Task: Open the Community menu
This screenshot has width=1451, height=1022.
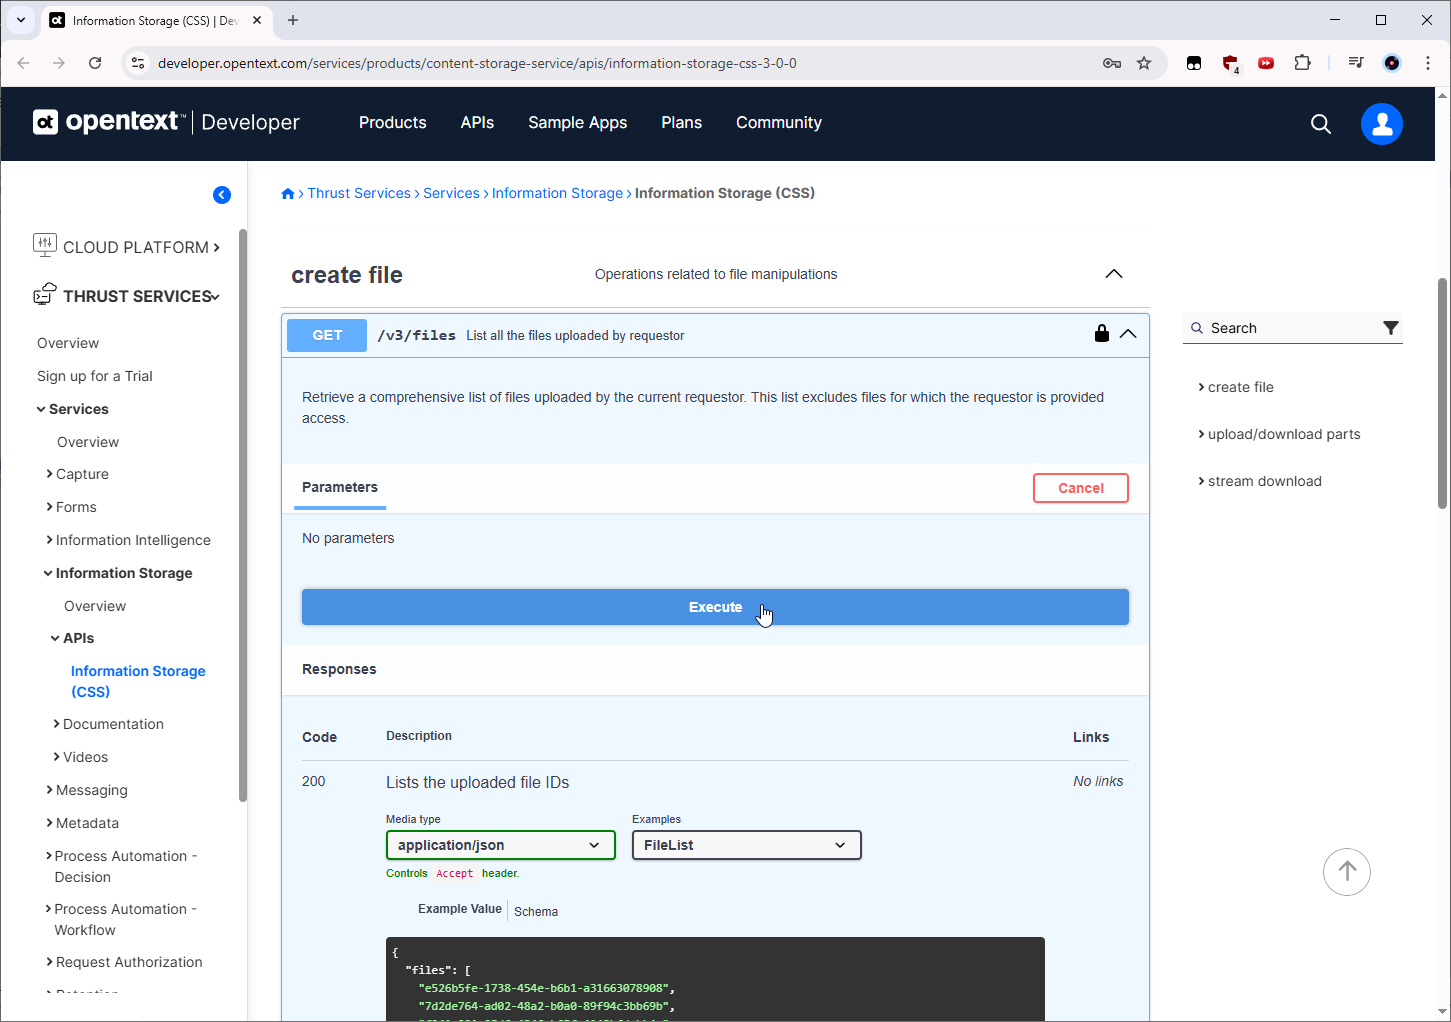Action: [x=779, y=123]
